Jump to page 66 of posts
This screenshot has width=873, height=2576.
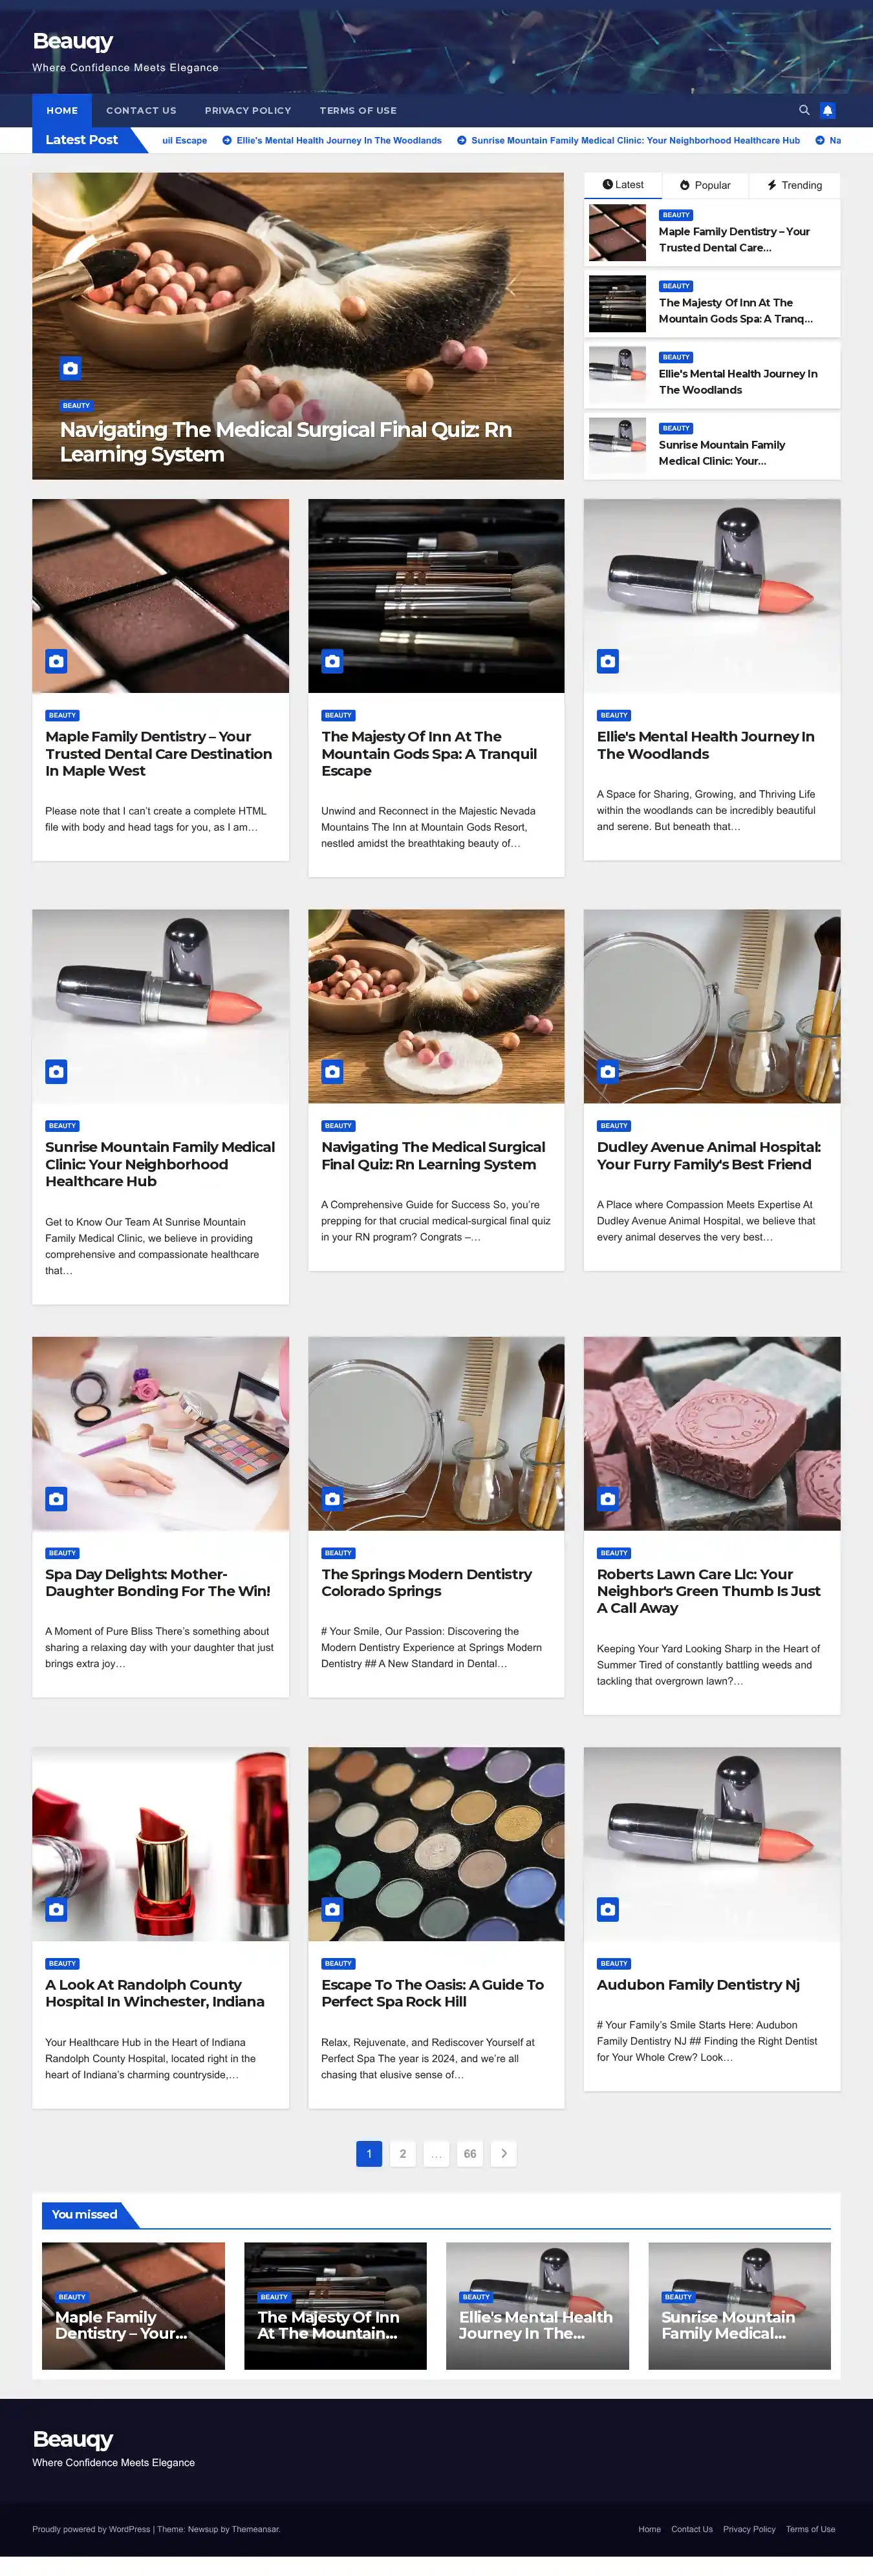[x=470, y=2153]
